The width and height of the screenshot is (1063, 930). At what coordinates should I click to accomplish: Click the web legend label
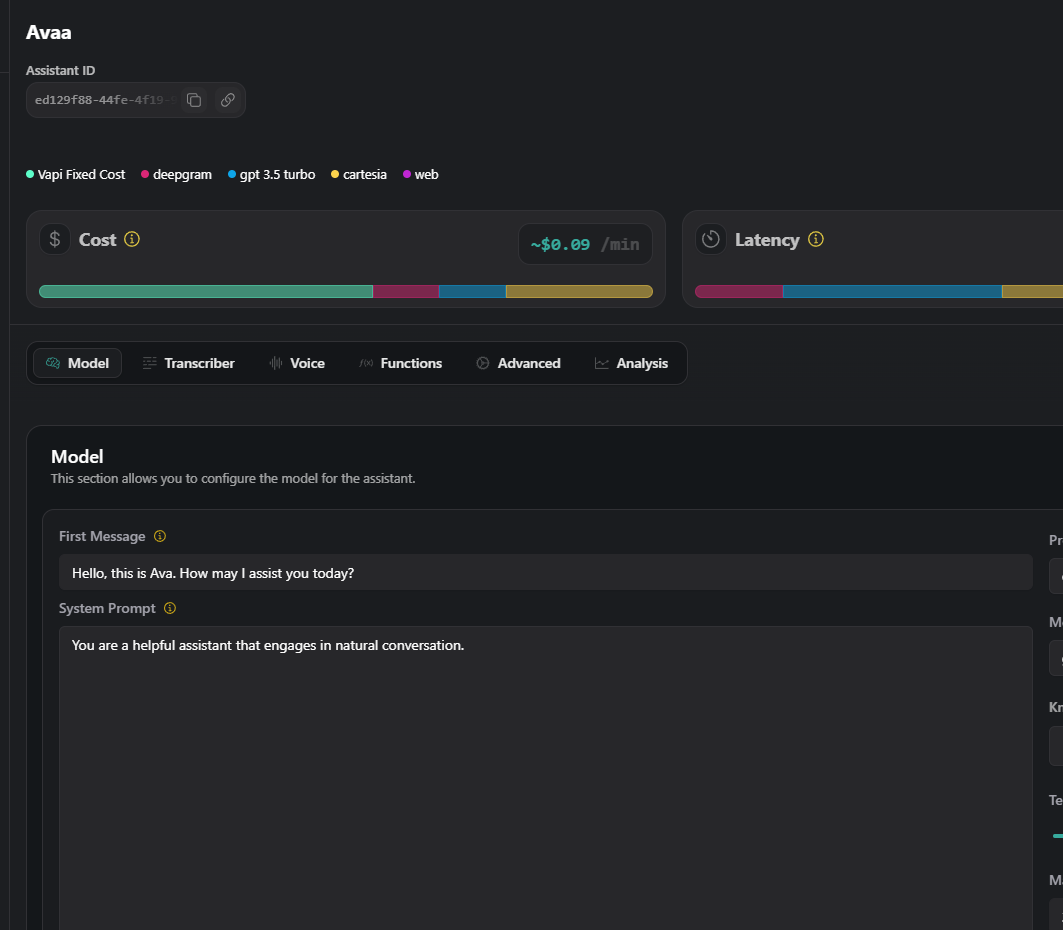click(426, 175)
